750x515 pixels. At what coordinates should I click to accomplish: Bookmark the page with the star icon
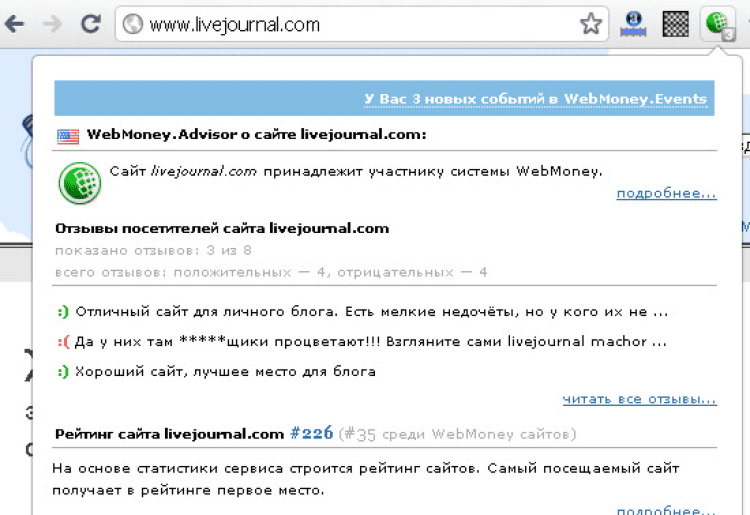tap(591, 23)
